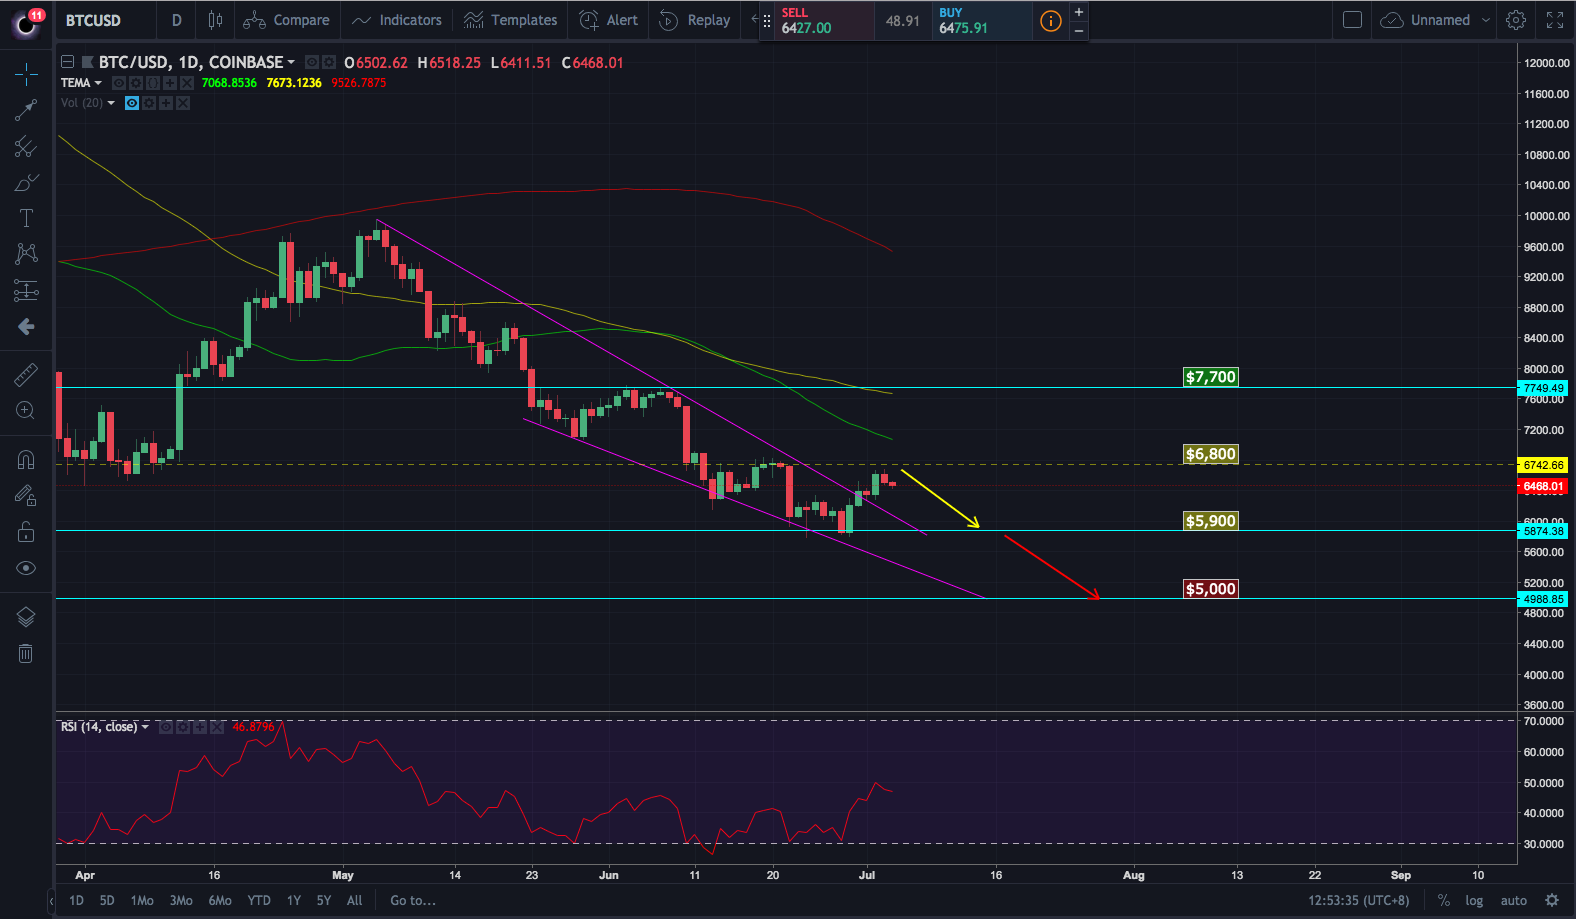Change the D timeframe interval
The height and width of the screenshot is (919, 1576).
(x=177, y=20)
